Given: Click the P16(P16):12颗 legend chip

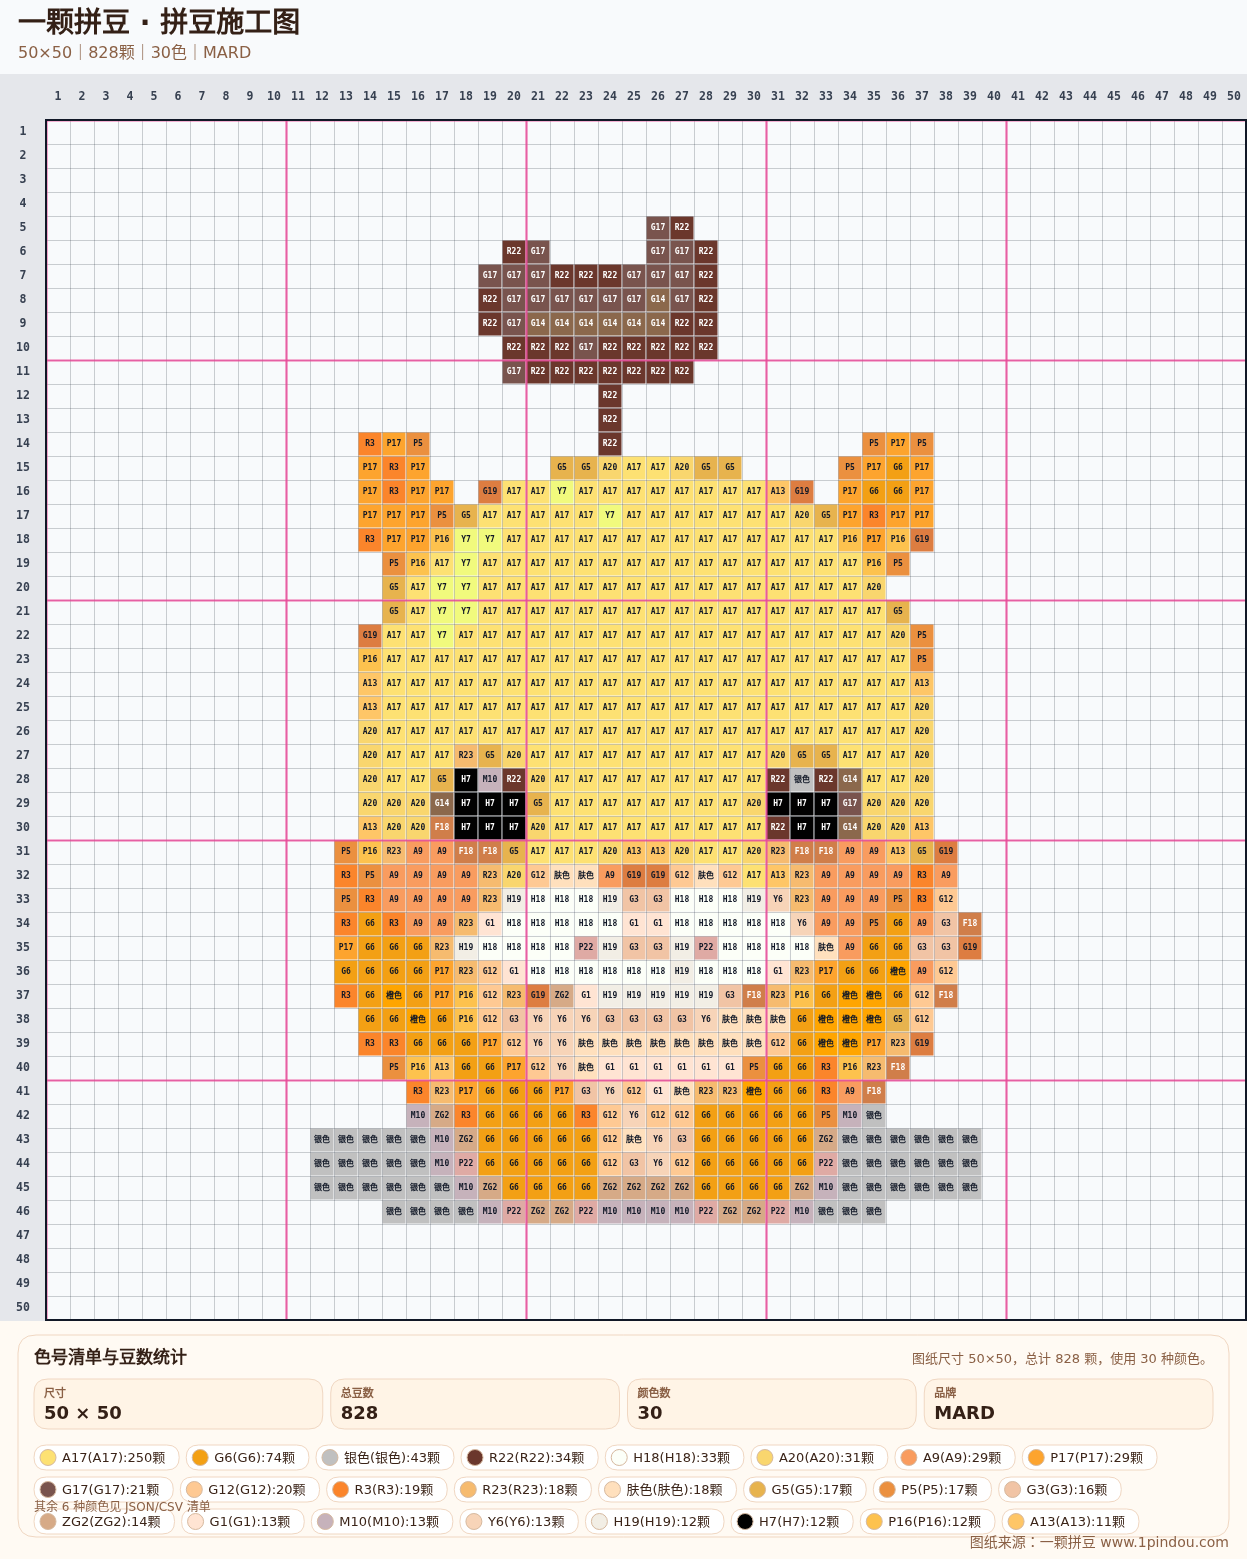Looking at the screenshot, I should point(927,1521).
